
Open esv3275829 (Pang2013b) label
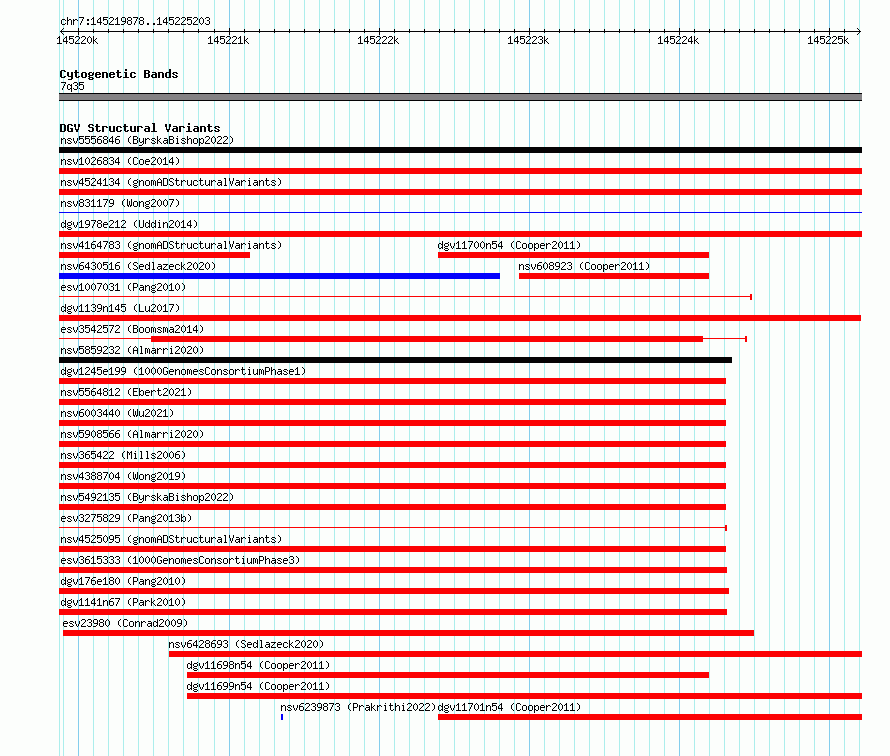pos(126,518)
